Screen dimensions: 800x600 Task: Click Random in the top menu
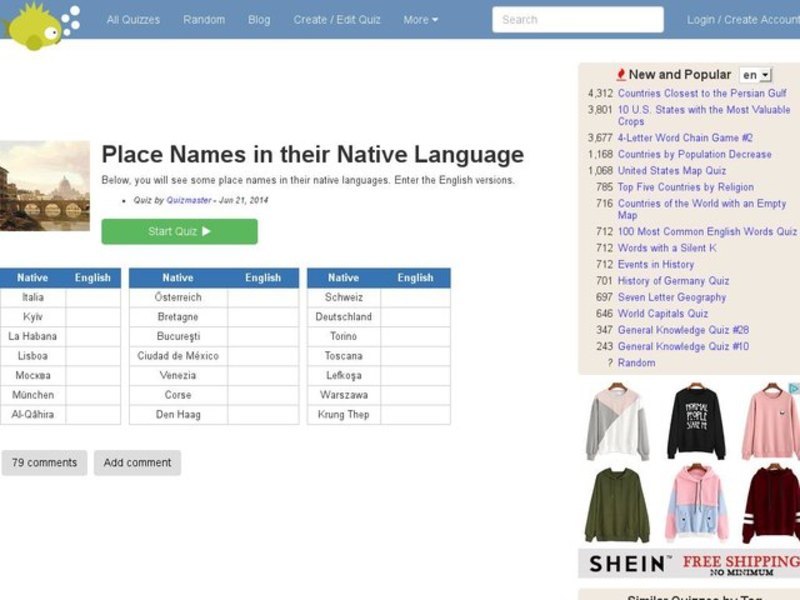pyautogui.click(x=204, y=19)
